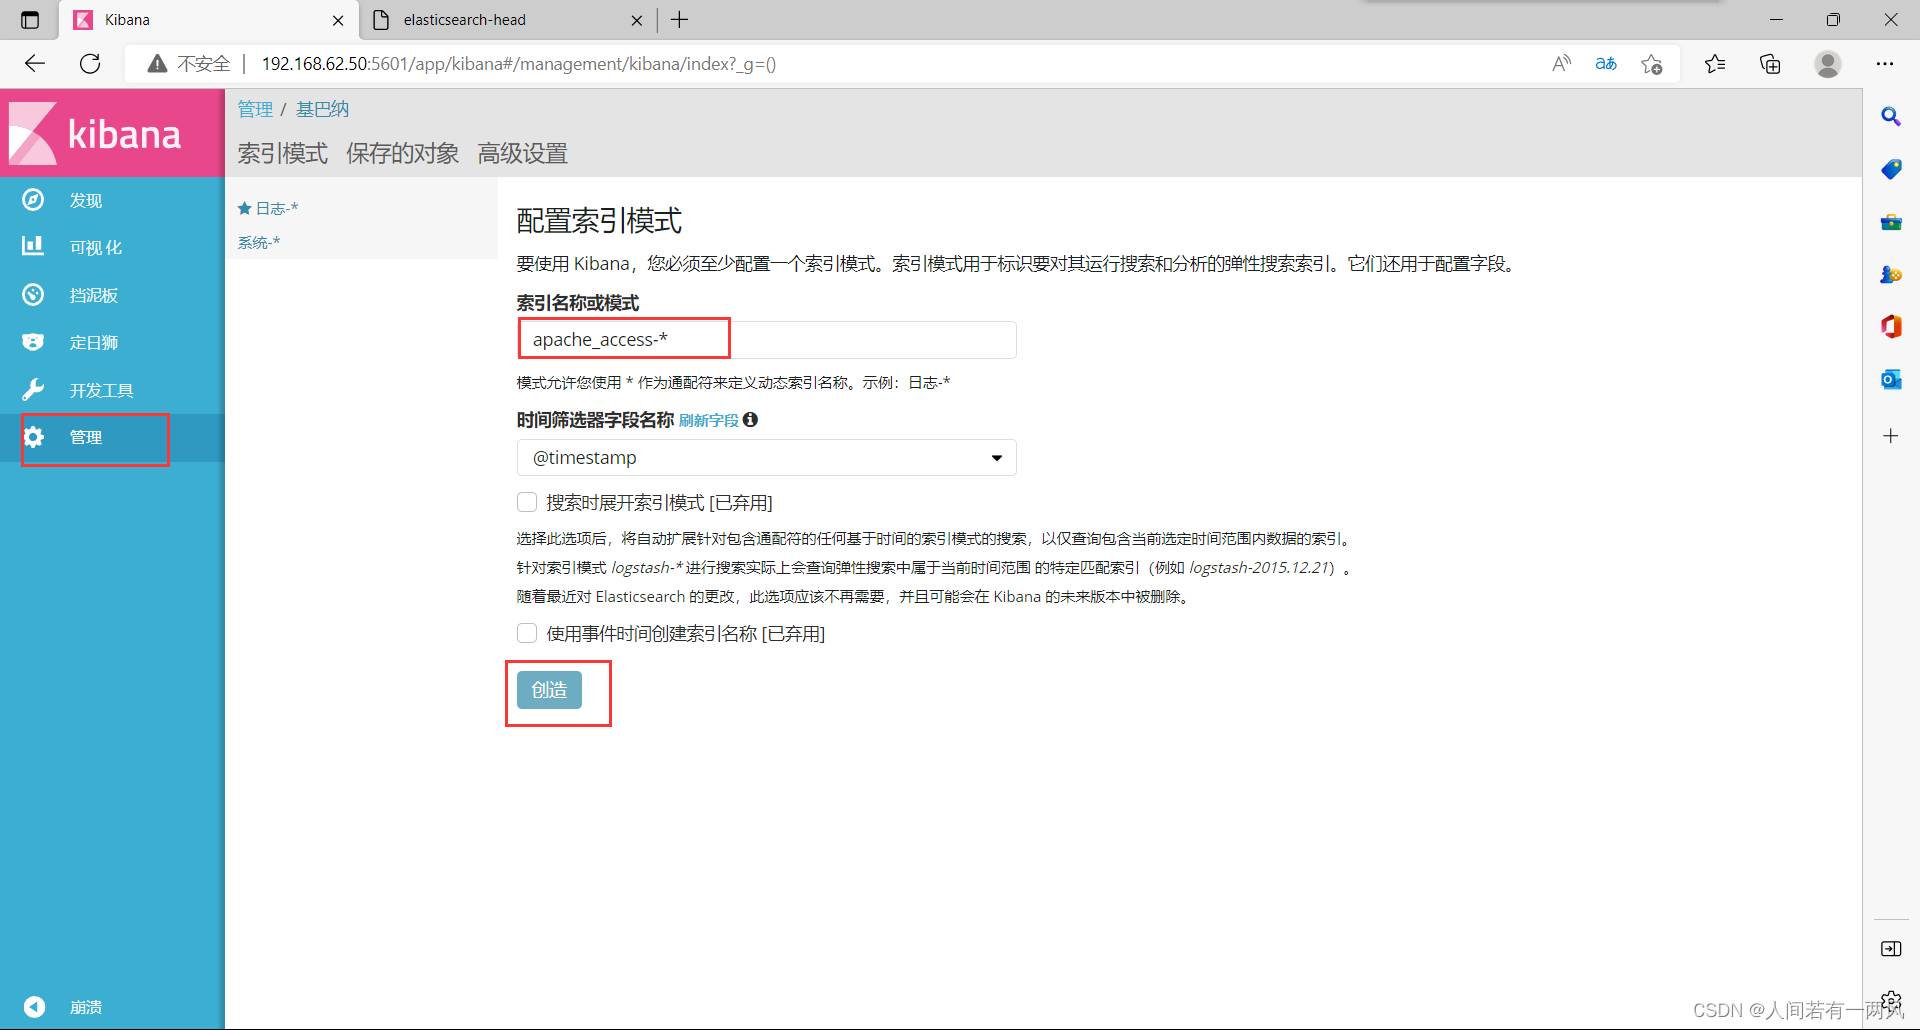Open the favorites list icon
Screen dimensions: 1920x1030
pyautogui.click(x=1715, y=64)
